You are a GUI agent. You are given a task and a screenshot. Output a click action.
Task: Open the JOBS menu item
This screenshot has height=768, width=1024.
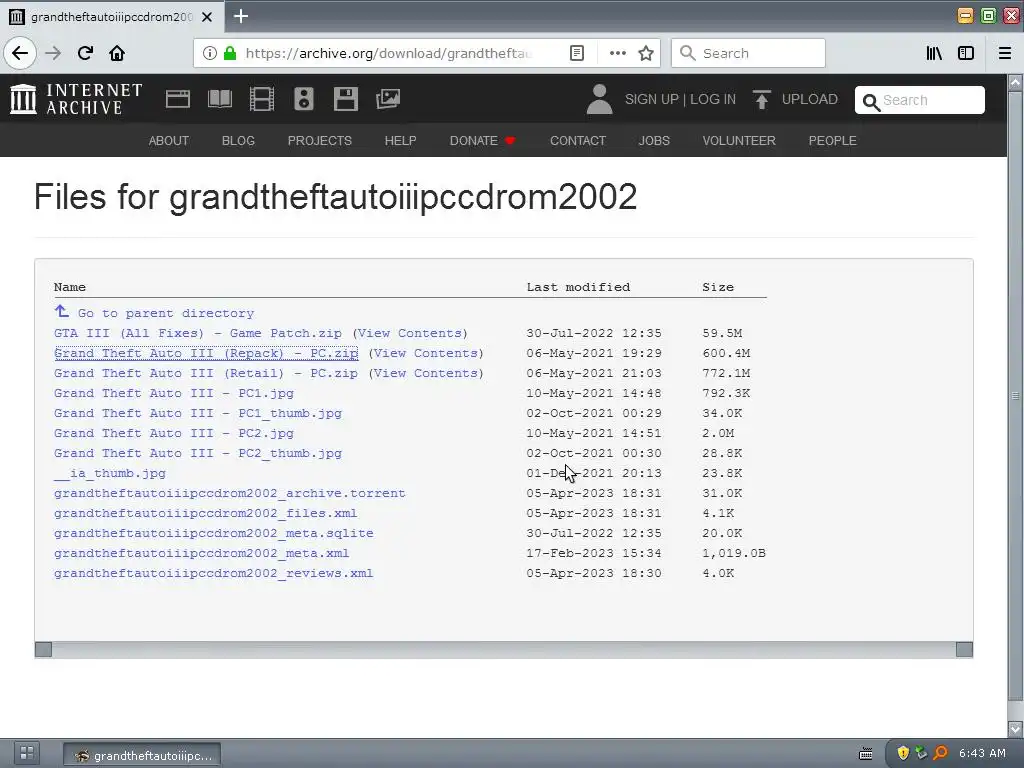654,140
